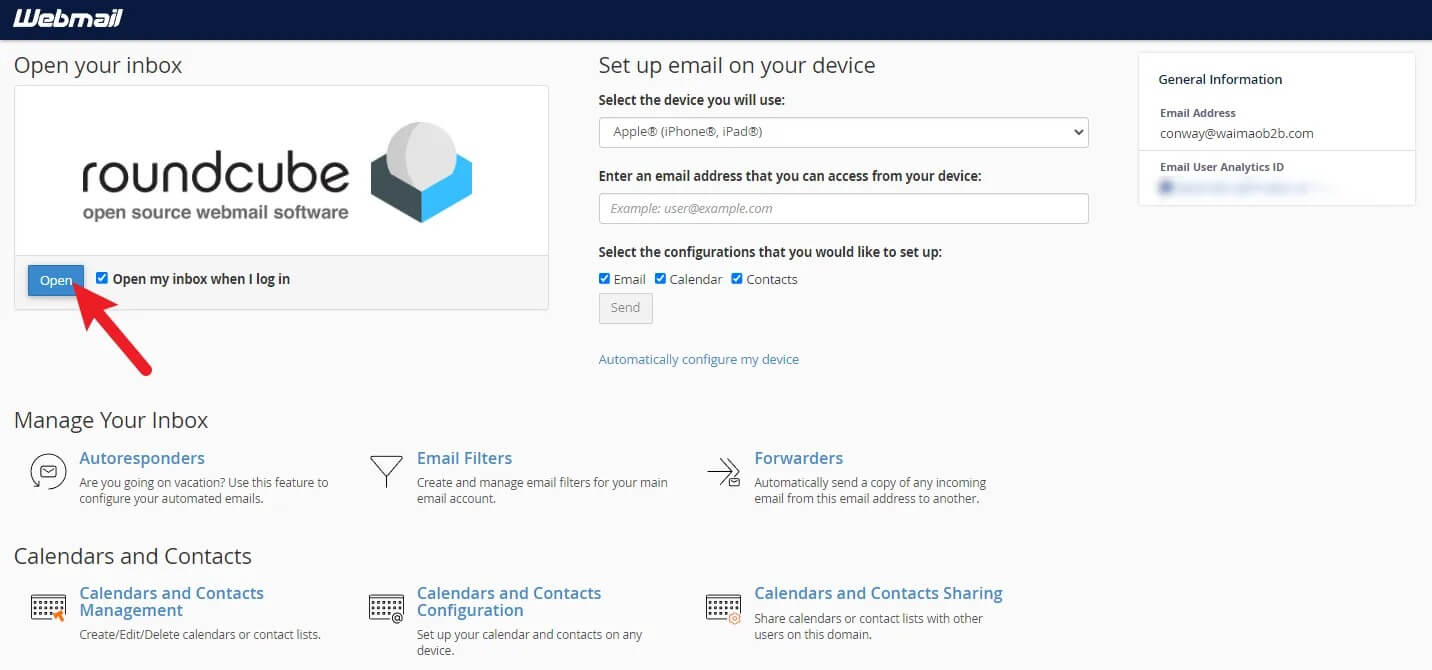
Task: Click the Webmail logo in header
Action: [x=69, y=18]
